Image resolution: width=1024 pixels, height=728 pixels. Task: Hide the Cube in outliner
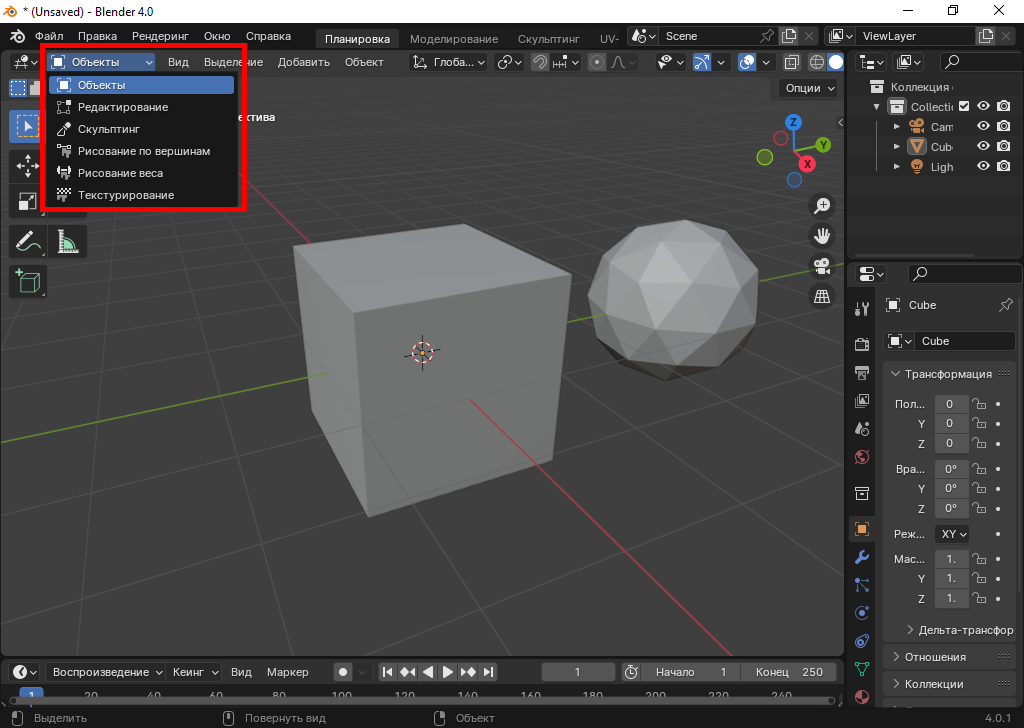click(x=983, y=146)
